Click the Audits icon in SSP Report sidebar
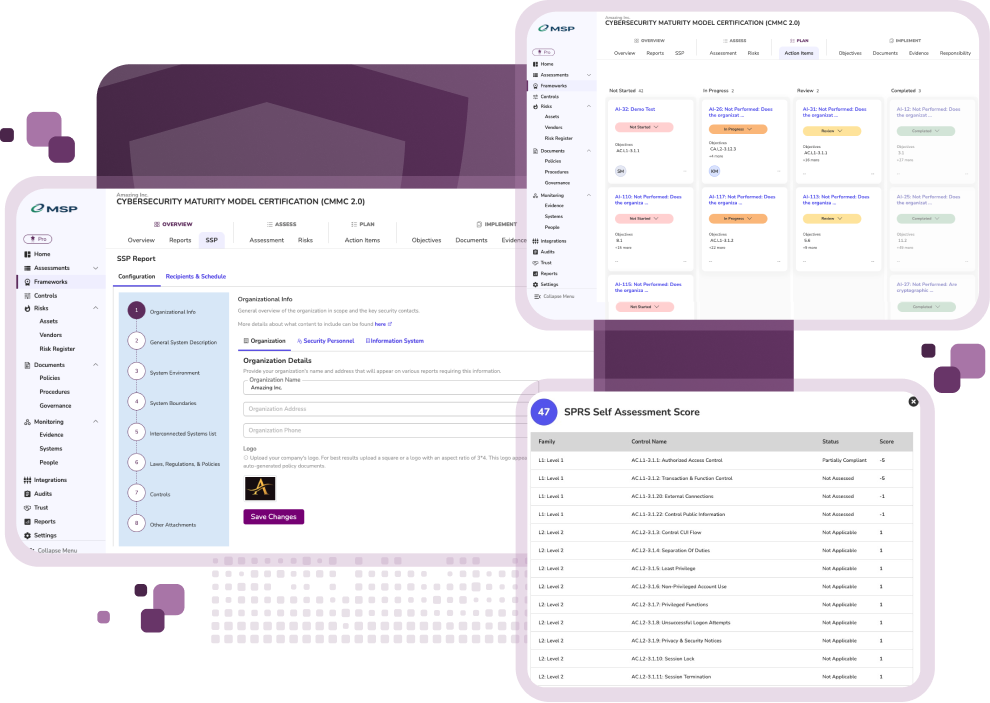 tap(27, 493)
